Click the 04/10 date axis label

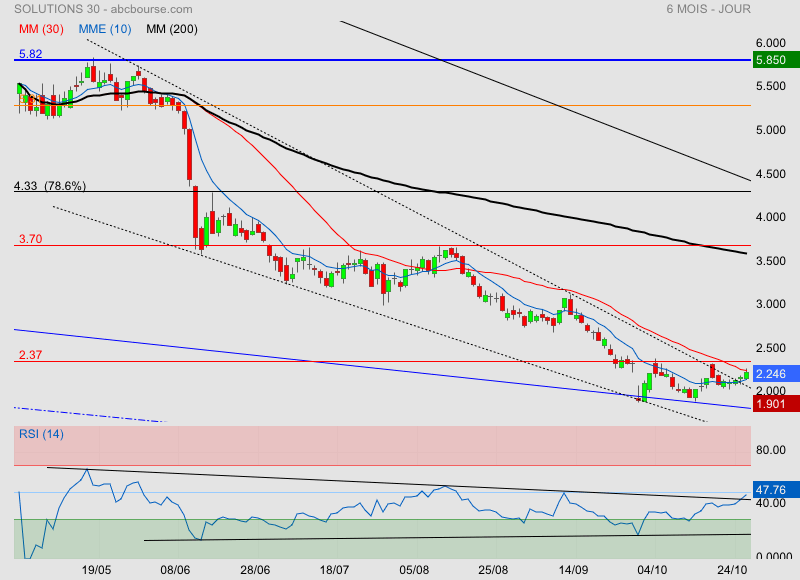[x=653, y=569]
